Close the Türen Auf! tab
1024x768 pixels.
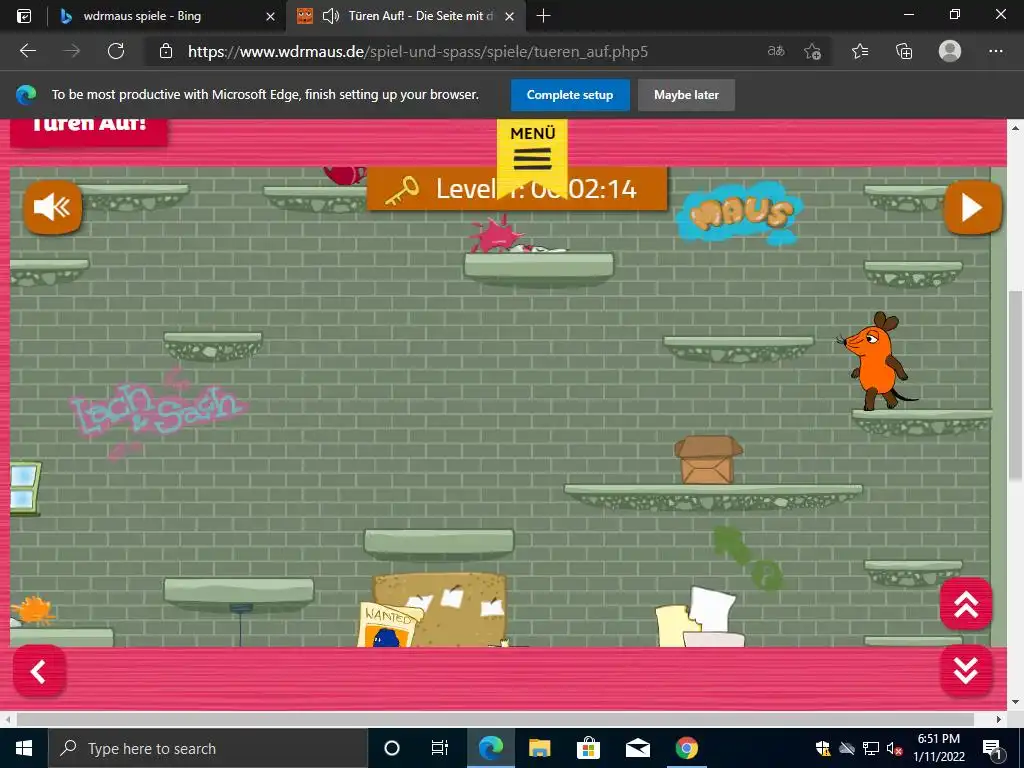coord(509,16)
